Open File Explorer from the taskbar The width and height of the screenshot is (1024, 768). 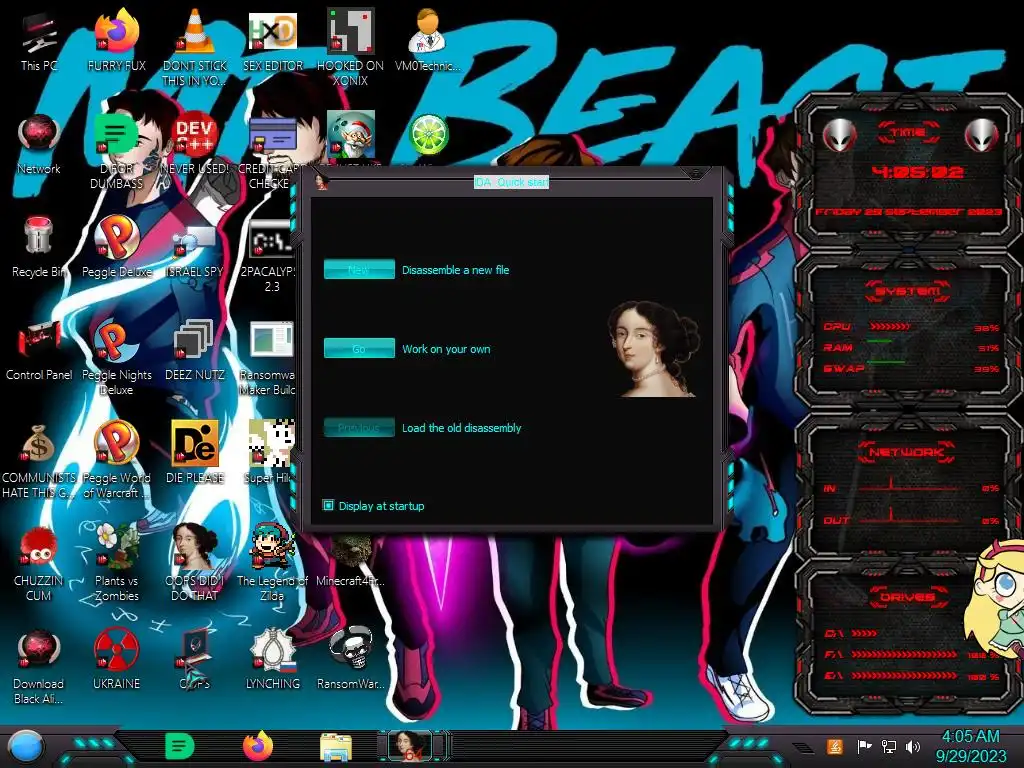click(x=336, y=748)
